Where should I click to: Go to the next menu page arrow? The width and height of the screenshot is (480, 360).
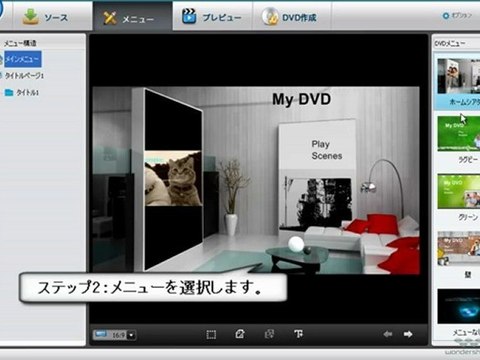(x=408, y=334)
